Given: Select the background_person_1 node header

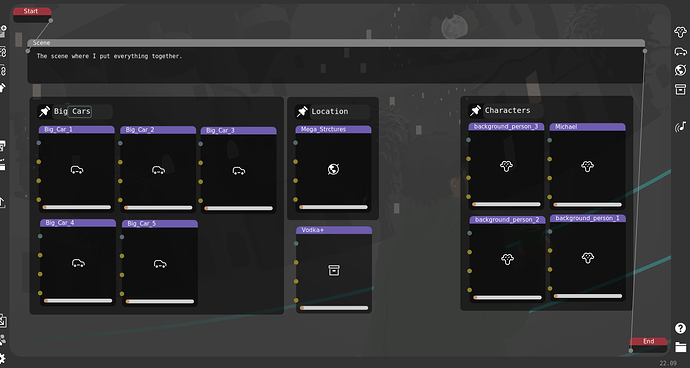Looking at the screenshot, I should click(x=588, y=219).
